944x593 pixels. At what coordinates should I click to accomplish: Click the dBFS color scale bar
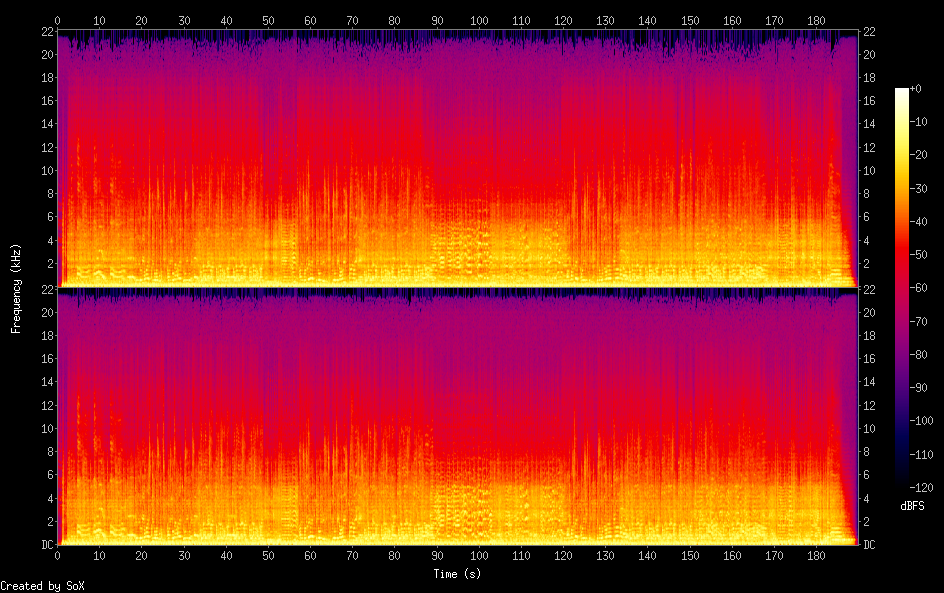click(901, 288)
